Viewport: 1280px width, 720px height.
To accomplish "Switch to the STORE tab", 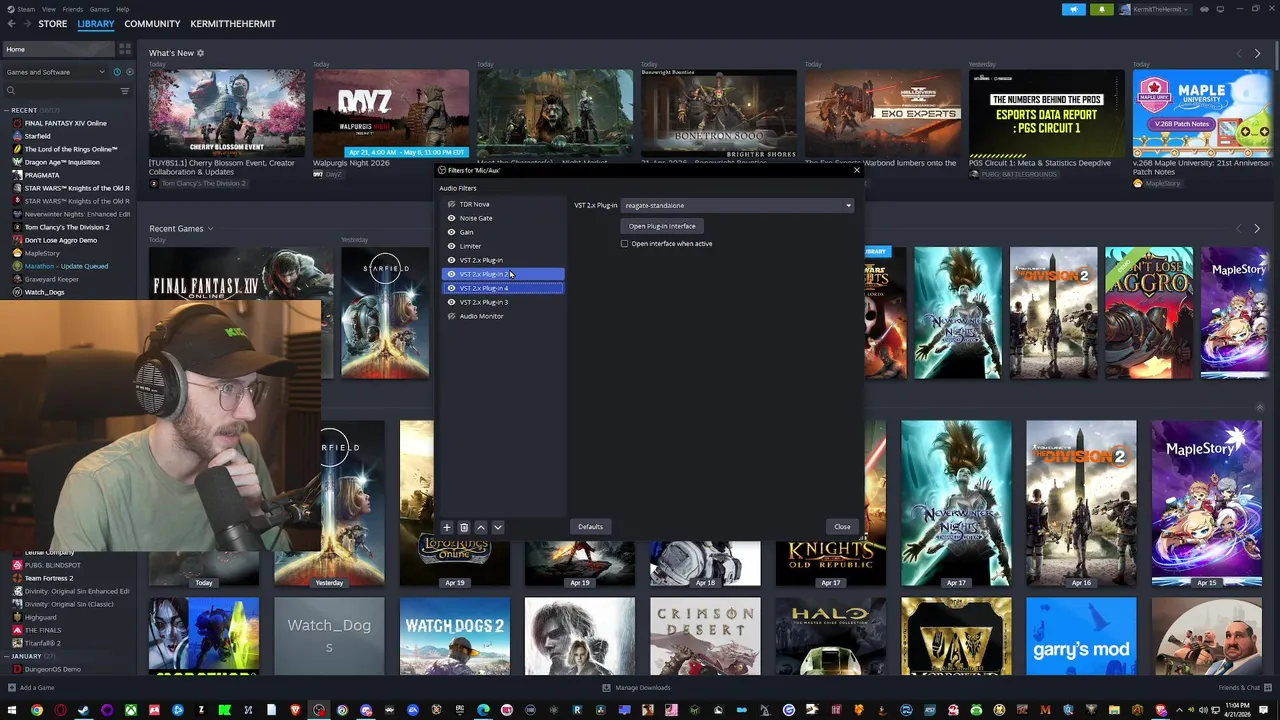I will (x=52, y=24).
